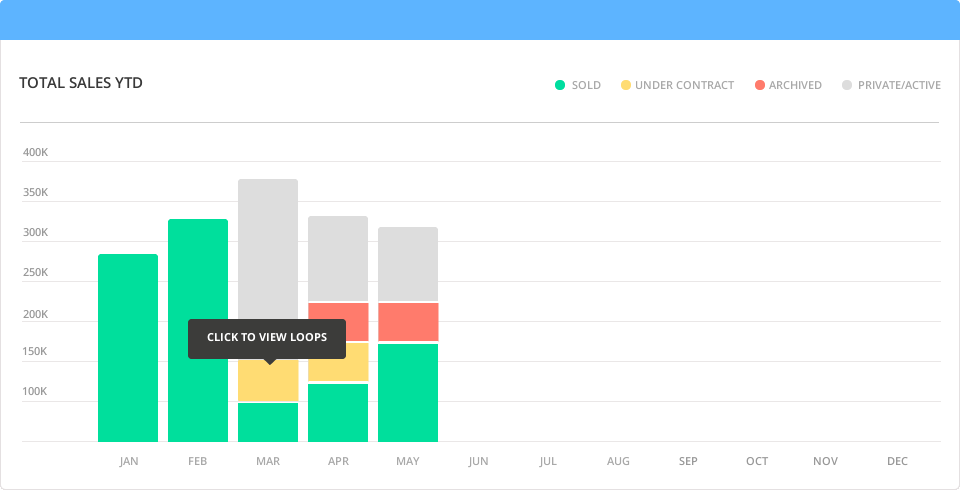Click the gray Private/Active legend dot
This screenshot has width=960, height=490.
coord(847,85)
